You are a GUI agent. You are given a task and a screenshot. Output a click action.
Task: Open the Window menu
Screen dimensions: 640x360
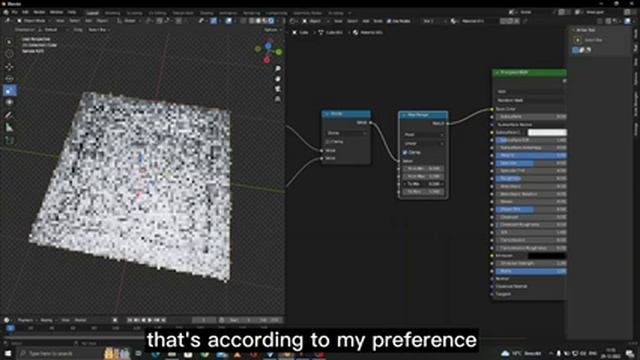pos(56,12)
